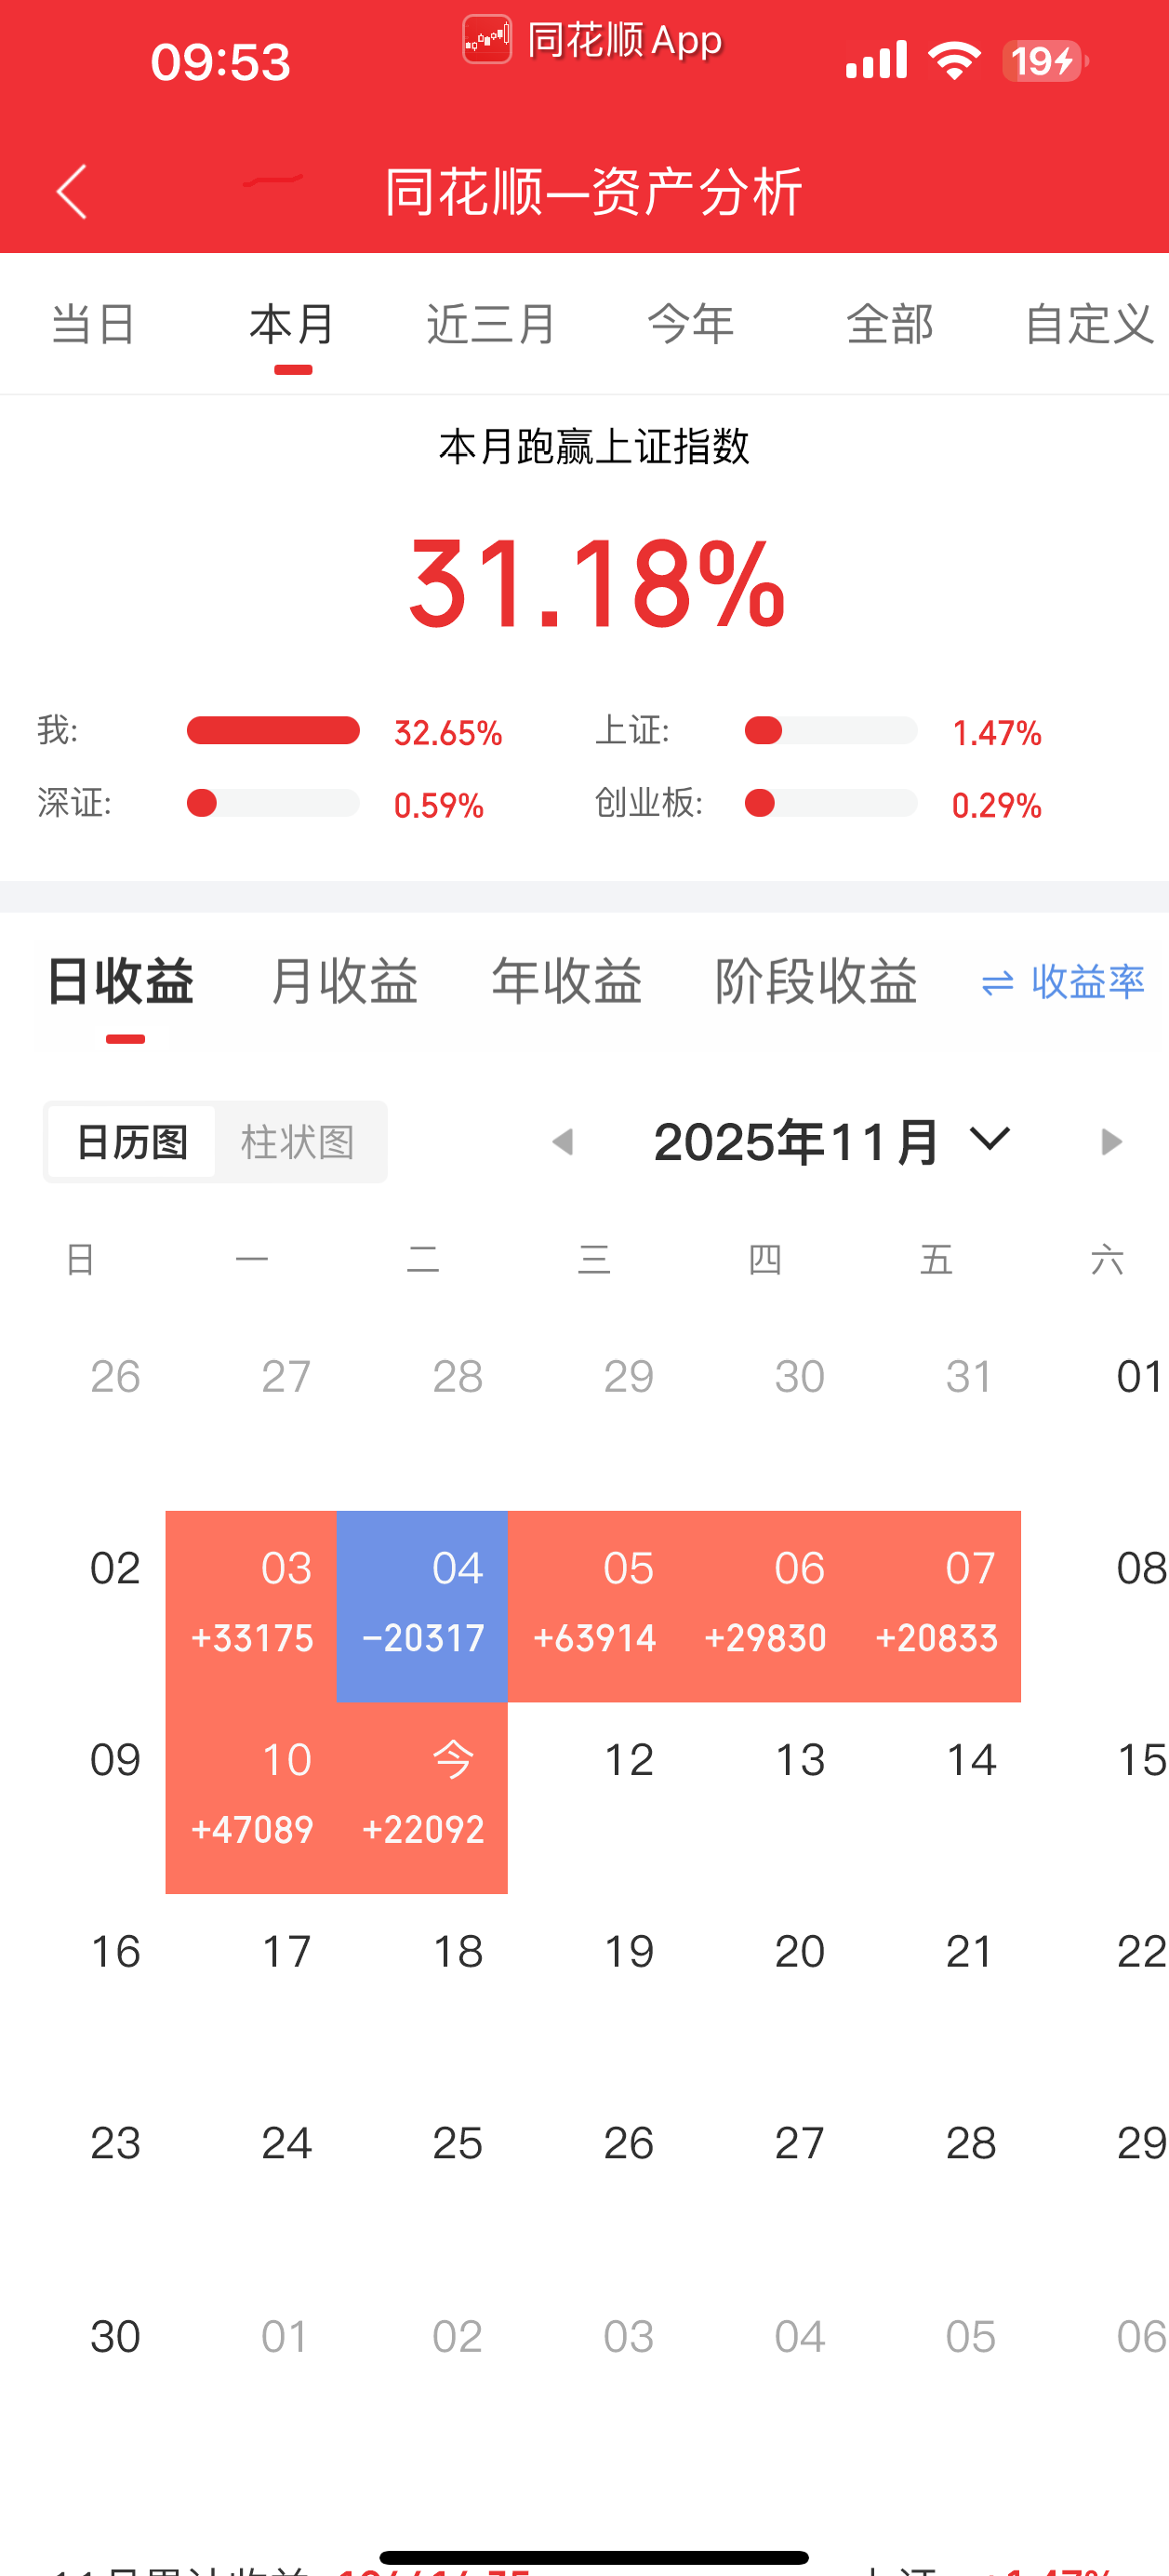Check the battery indicator in status bar
Image resolution: width=1169 pixels, height=2576 pixels.
[x=1045, y=61]
